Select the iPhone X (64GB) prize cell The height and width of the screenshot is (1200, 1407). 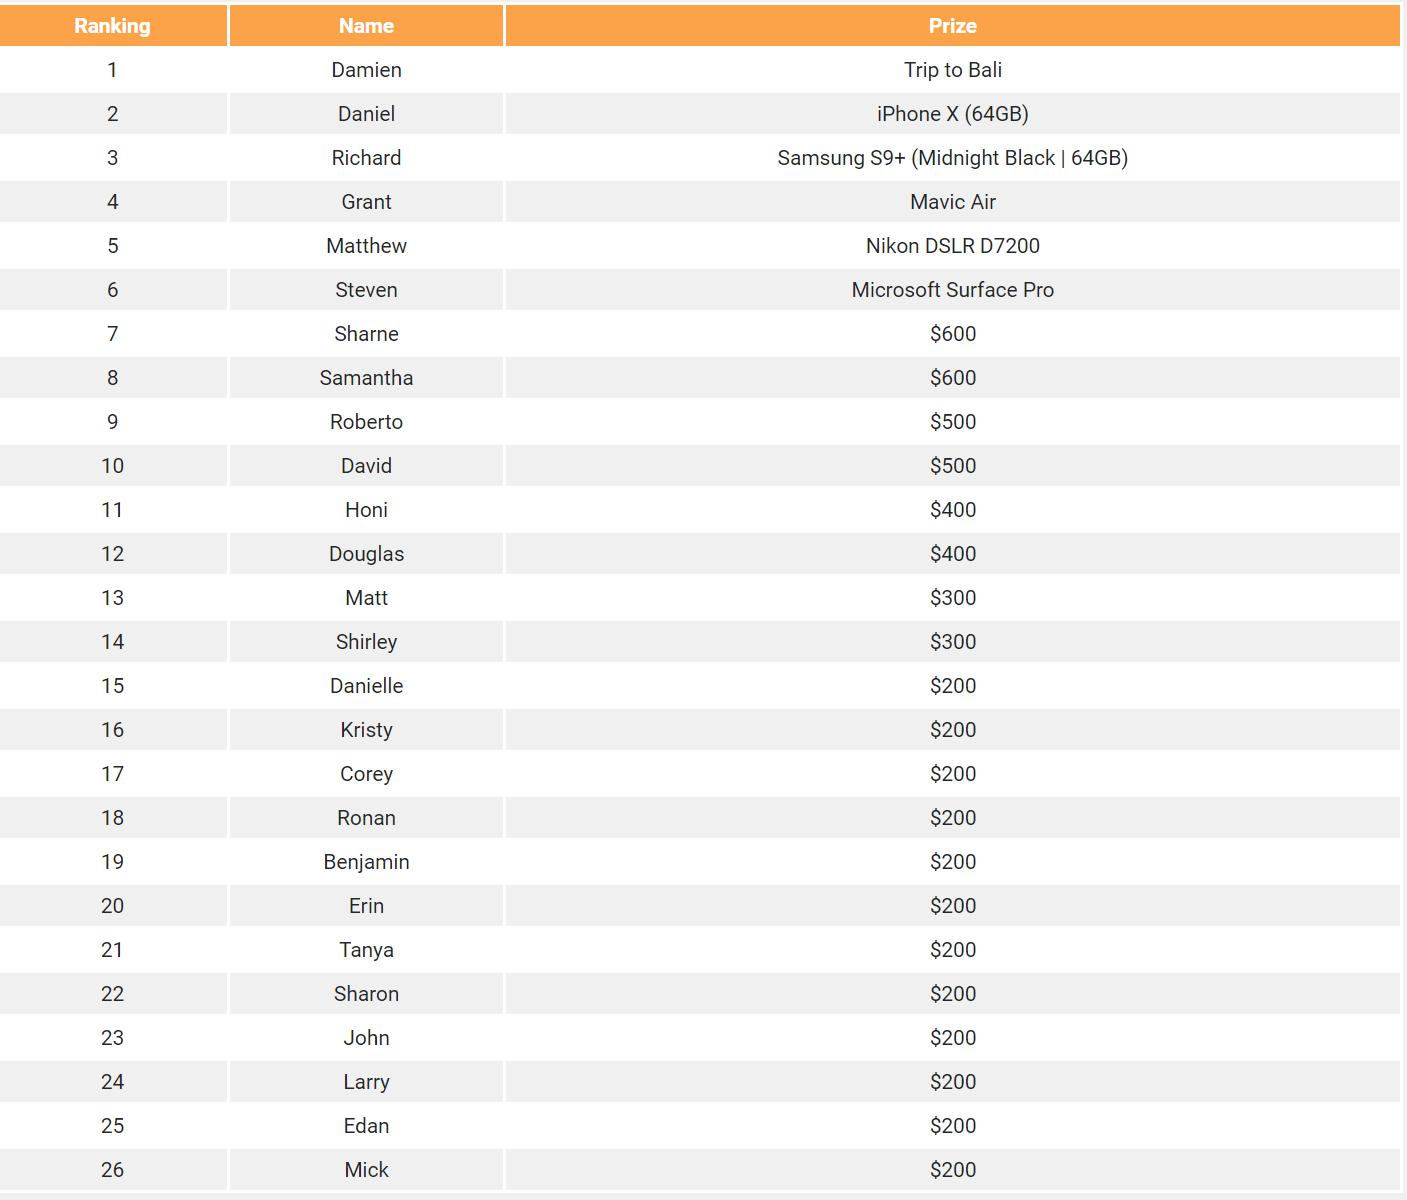[x=952, y=114]
